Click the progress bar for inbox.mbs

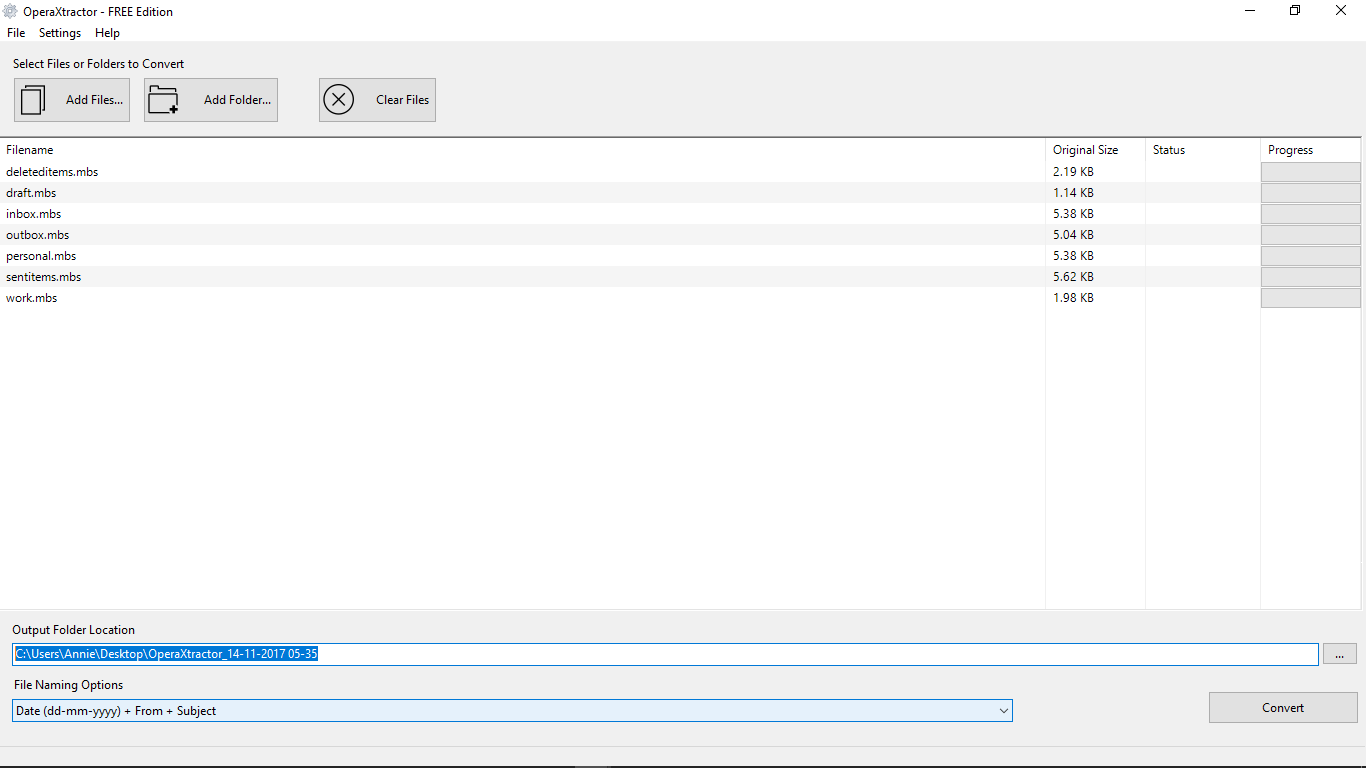click(1311, 214)
